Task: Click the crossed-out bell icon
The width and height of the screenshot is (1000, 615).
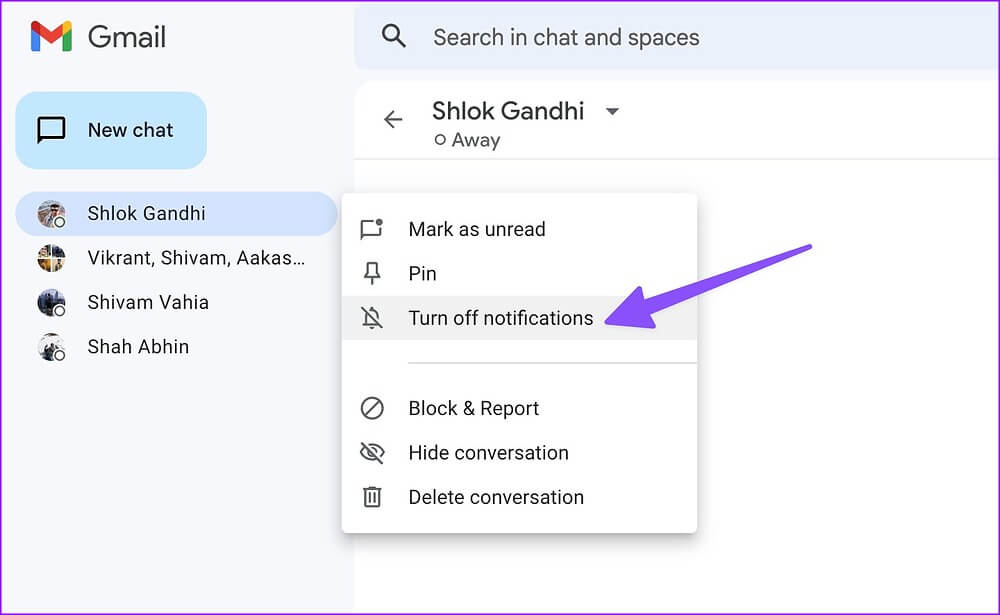Action: click(x=372, y=318)
